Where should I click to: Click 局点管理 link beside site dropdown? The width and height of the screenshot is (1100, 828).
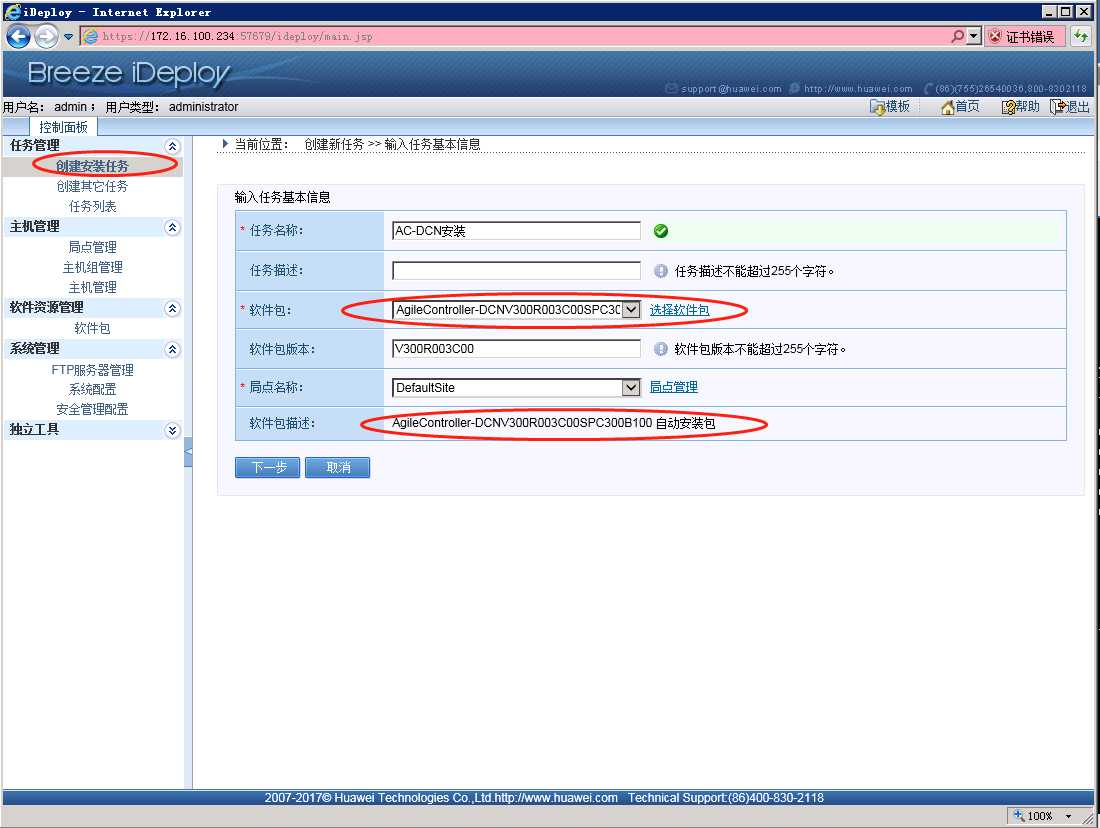673,387
